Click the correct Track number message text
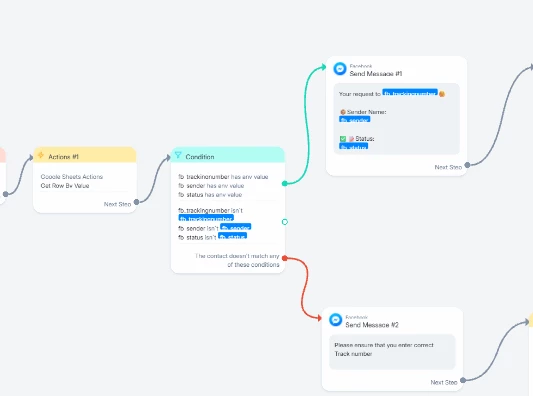 pyautogui.click(x=384, y=349)
